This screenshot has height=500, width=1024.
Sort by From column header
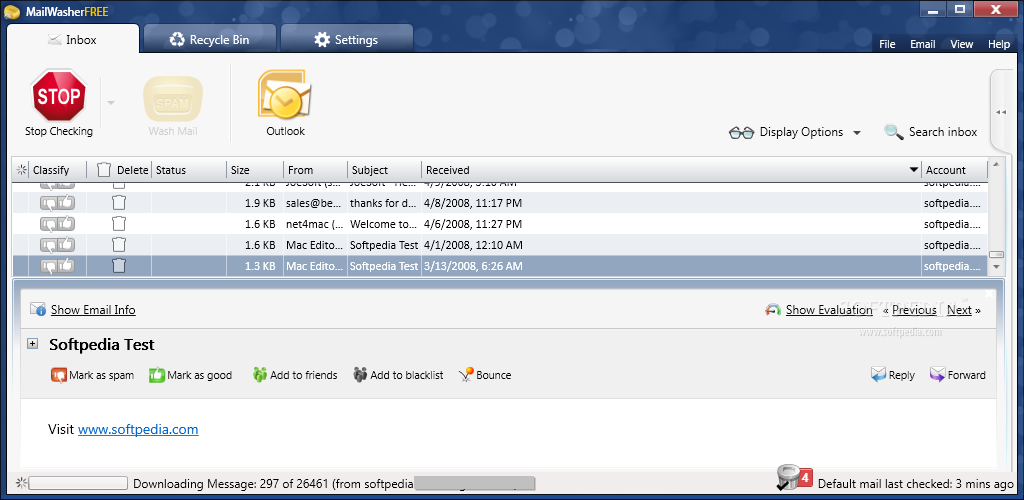tap(315, 170)
